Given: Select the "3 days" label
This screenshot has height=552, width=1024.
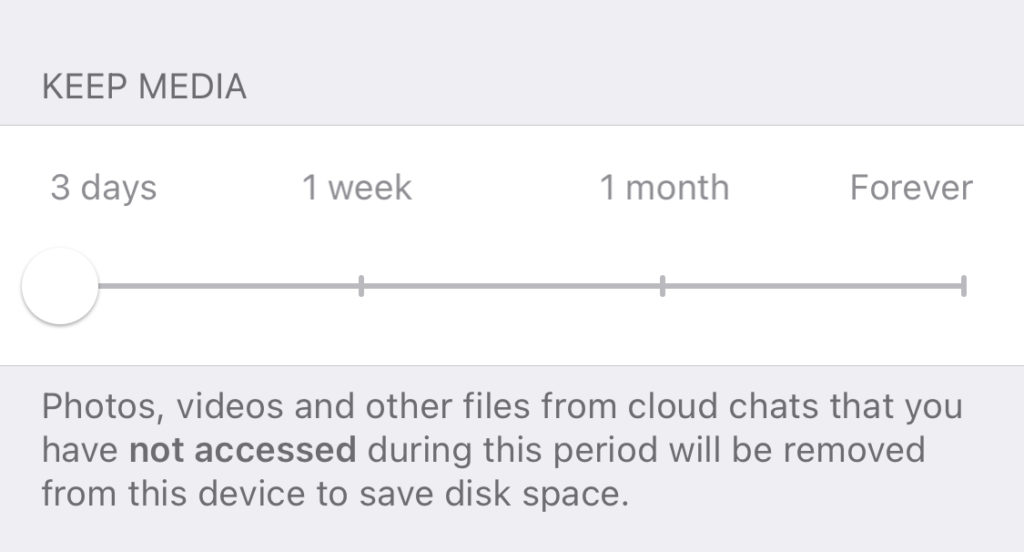Looking at the screenshot, I should (x=103, y=188).
